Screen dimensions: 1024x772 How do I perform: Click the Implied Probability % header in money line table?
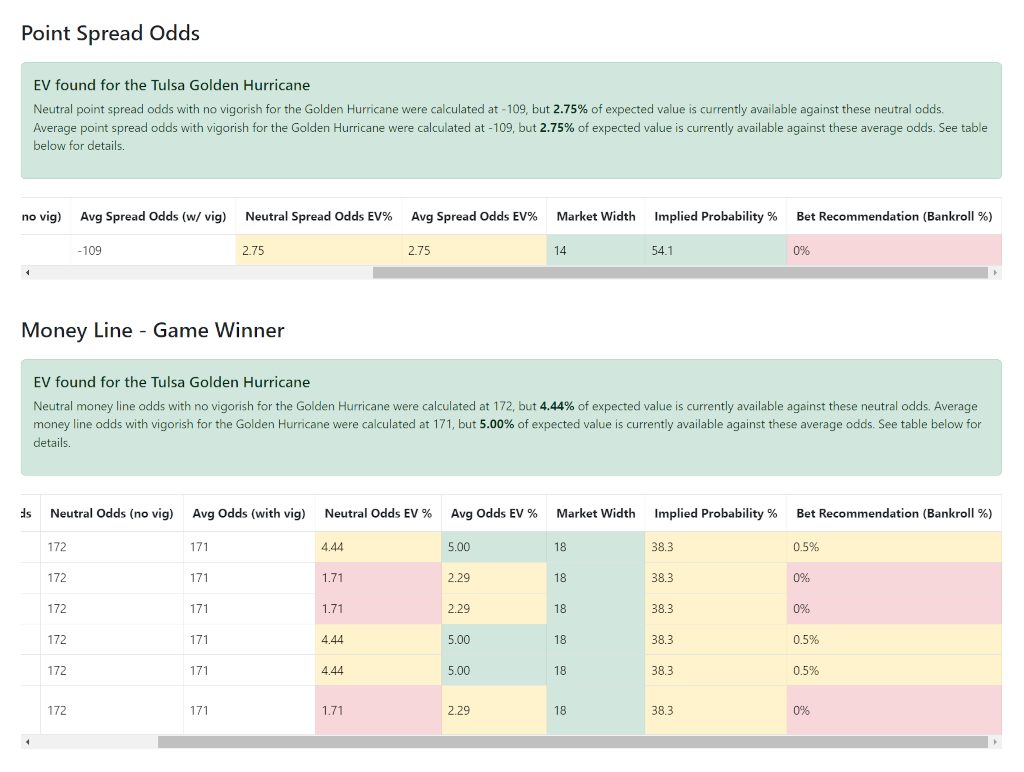tap(715, 513)
